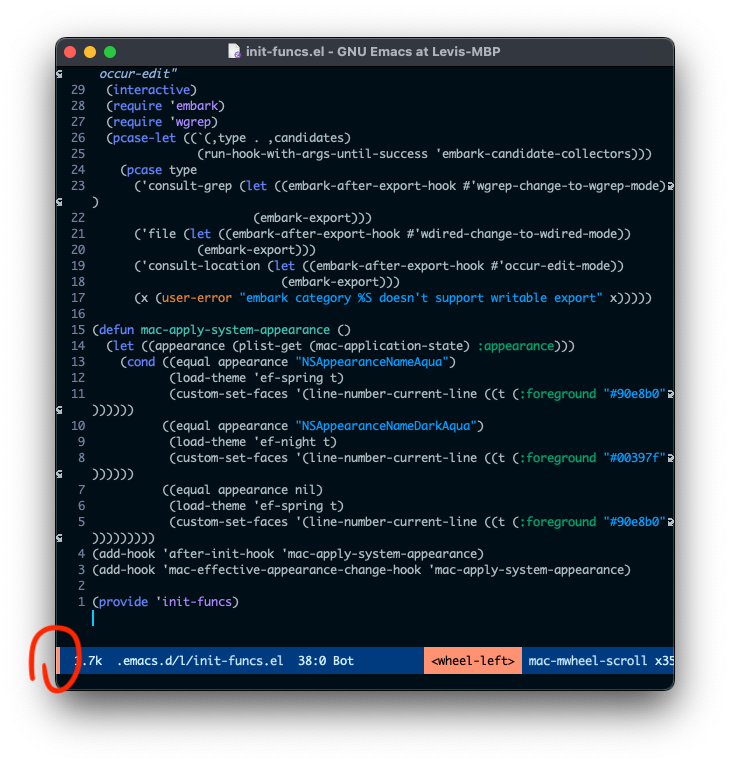The width and height of the screenshot is (730, 764).
Task: Click mac-application-state on line 14
Action: (389, 346)
